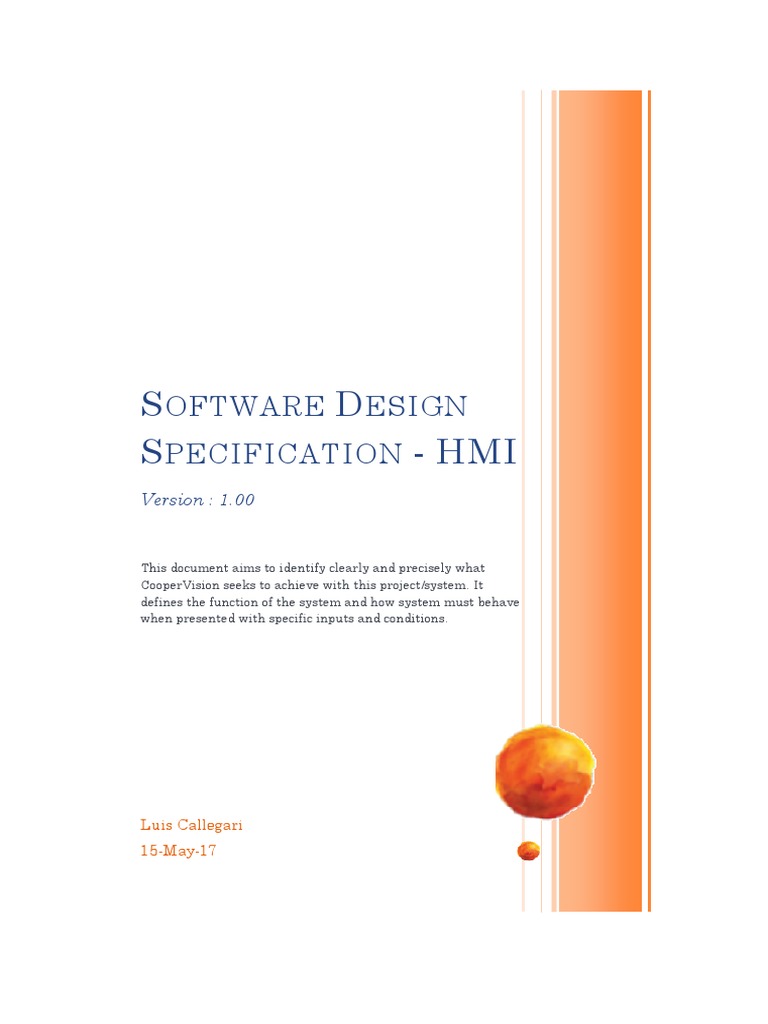Image resolution: width=768 pixels, height=1024 pixels.
Task: Click the author name "Luis Callegari"
Action: tap(191, 825)
